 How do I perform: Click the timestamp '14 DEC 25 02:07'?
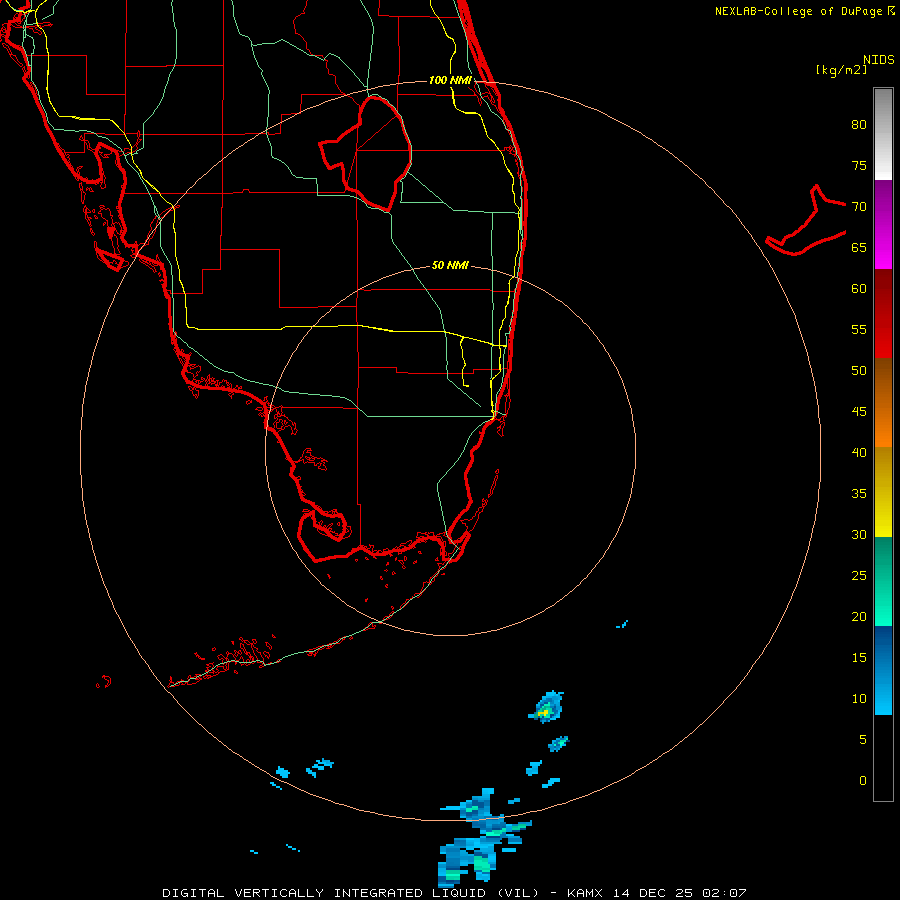pos(680,893)
